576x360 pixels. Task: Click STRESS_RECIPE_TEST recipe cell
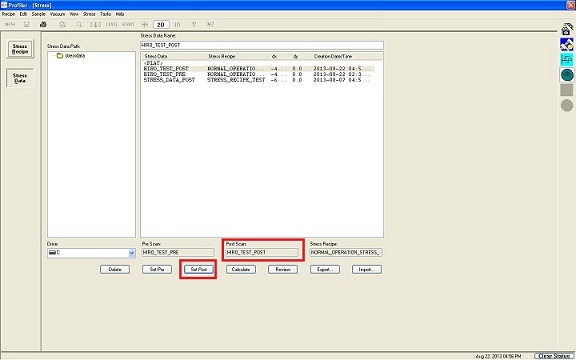click(236, 80)
